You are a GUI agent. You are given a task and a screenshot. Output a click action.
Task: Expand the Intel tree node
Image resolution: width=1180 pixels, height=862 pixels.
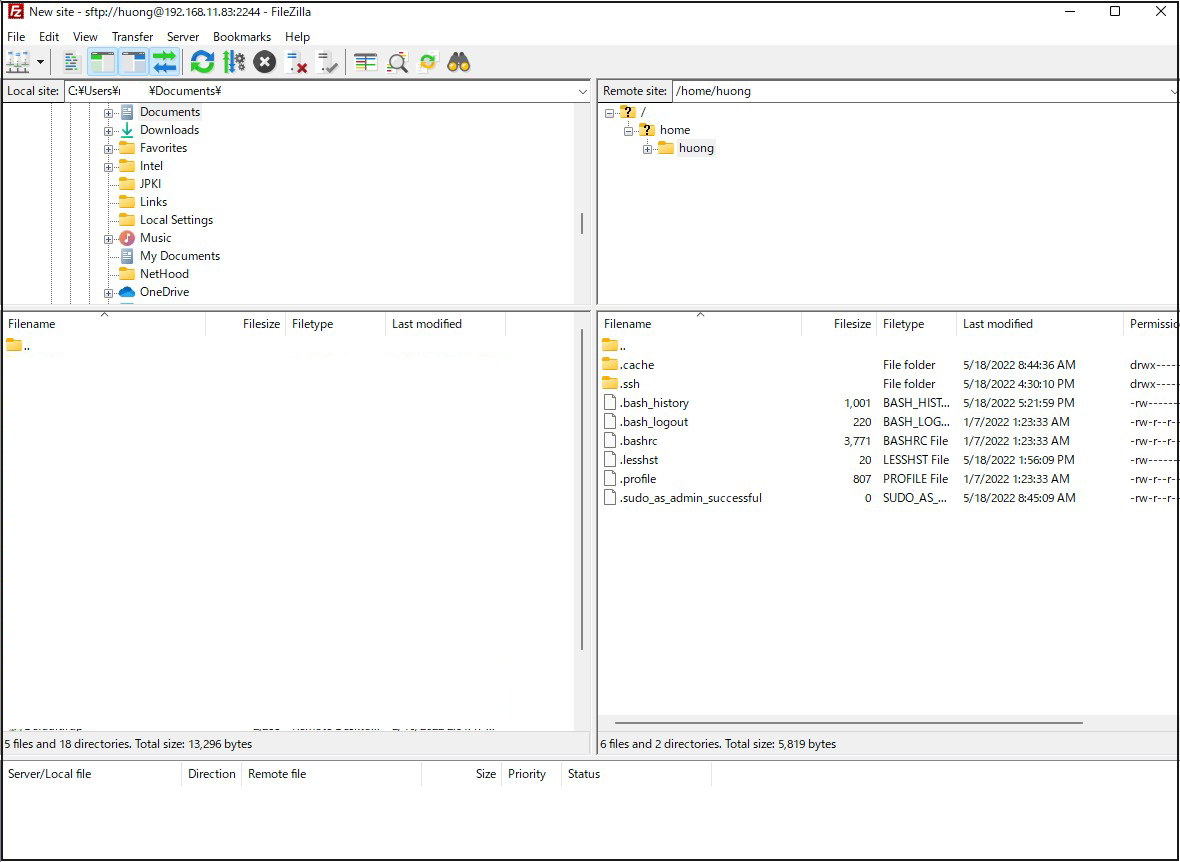pos(108,167)
